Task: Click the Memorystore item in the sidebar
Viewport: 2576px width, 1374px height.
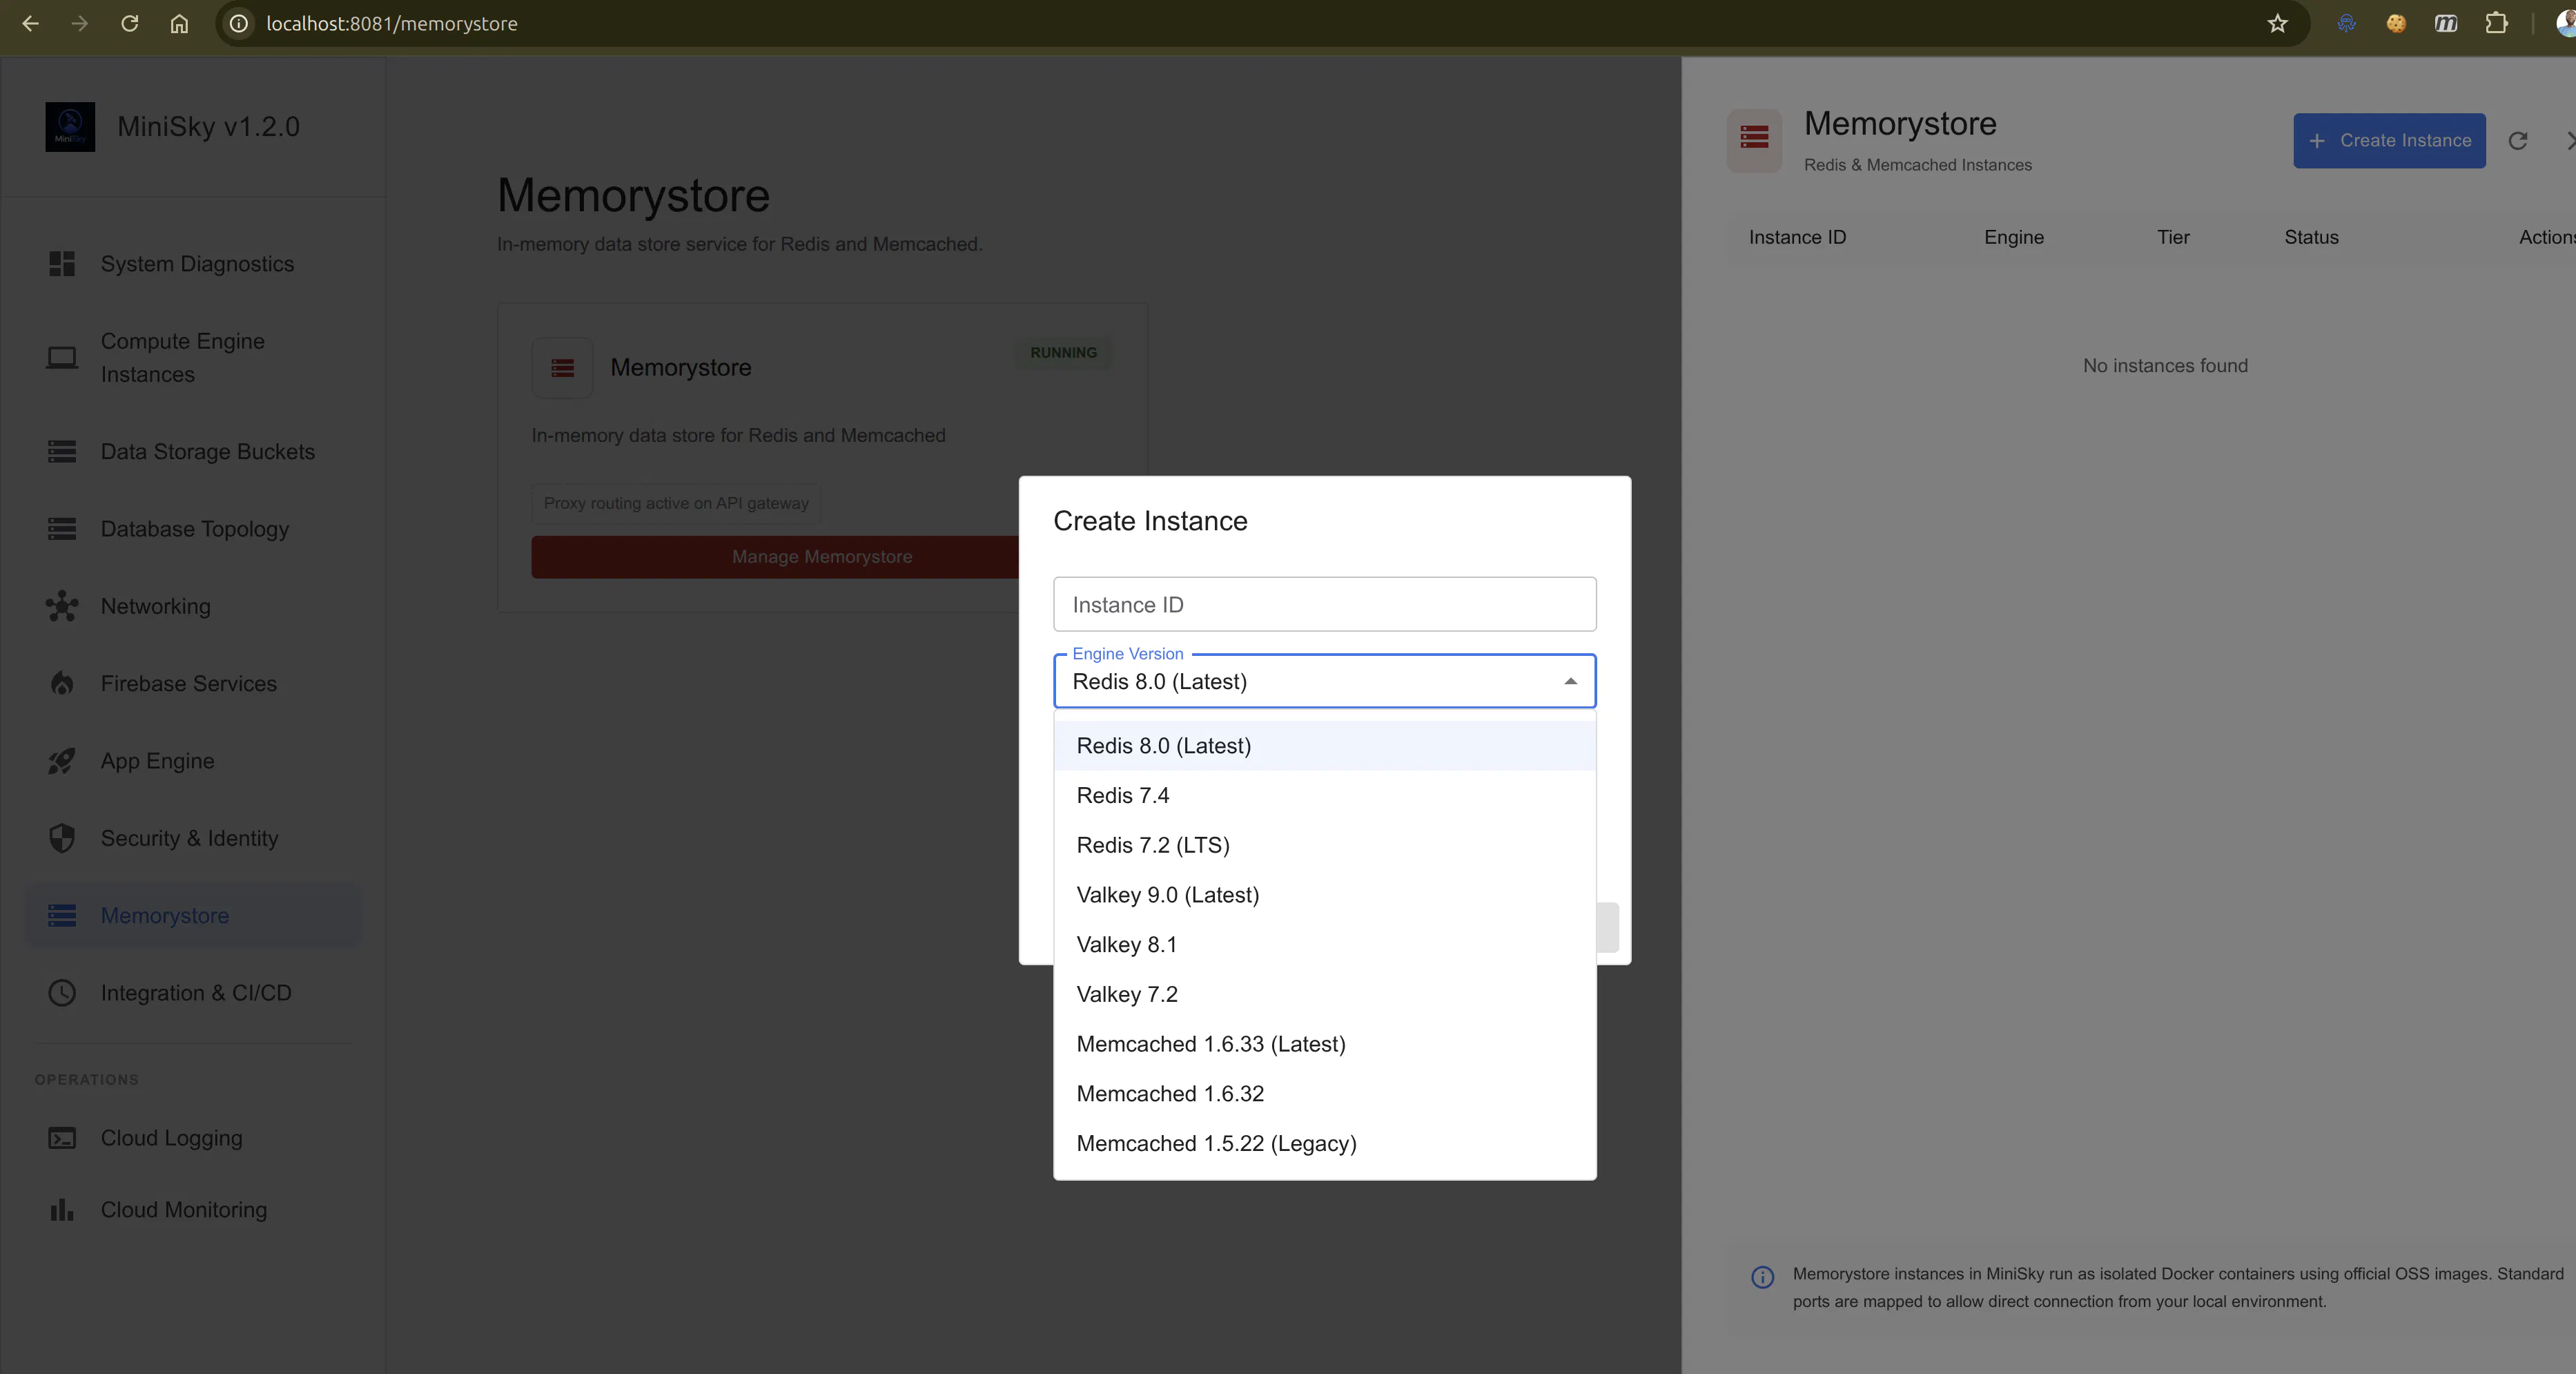Action: 193,916
